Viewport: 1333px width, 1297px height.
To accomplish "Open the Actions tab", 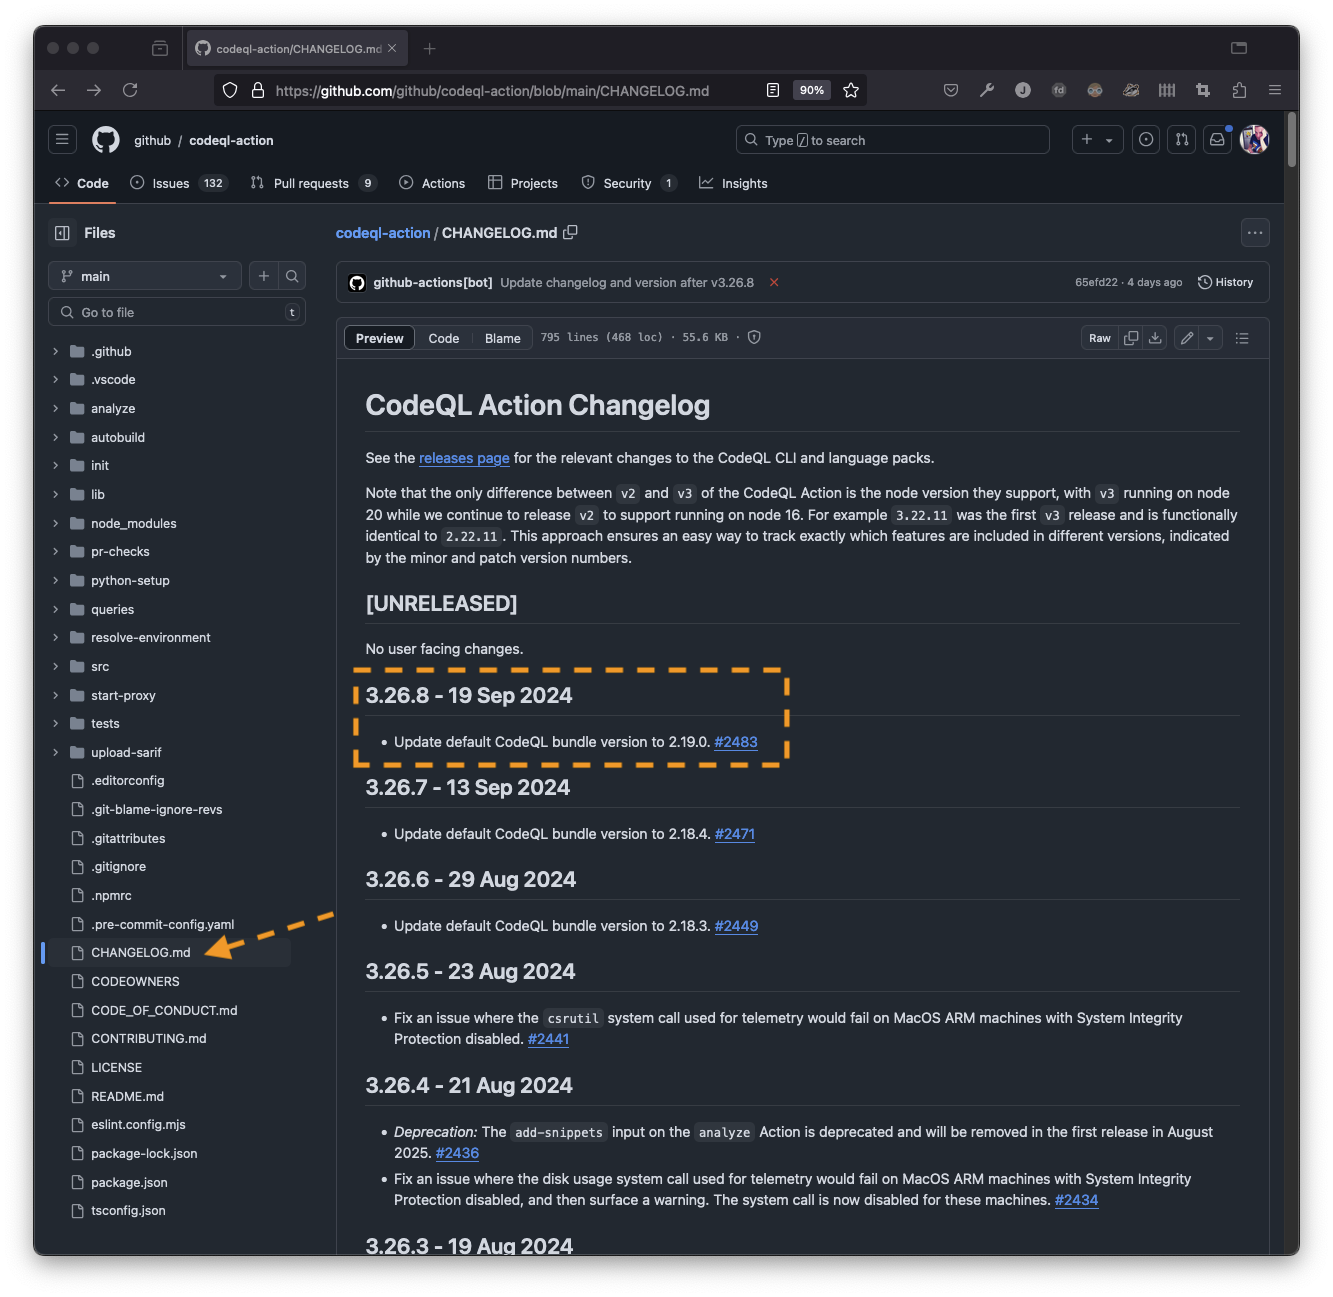I will [432, 183].
